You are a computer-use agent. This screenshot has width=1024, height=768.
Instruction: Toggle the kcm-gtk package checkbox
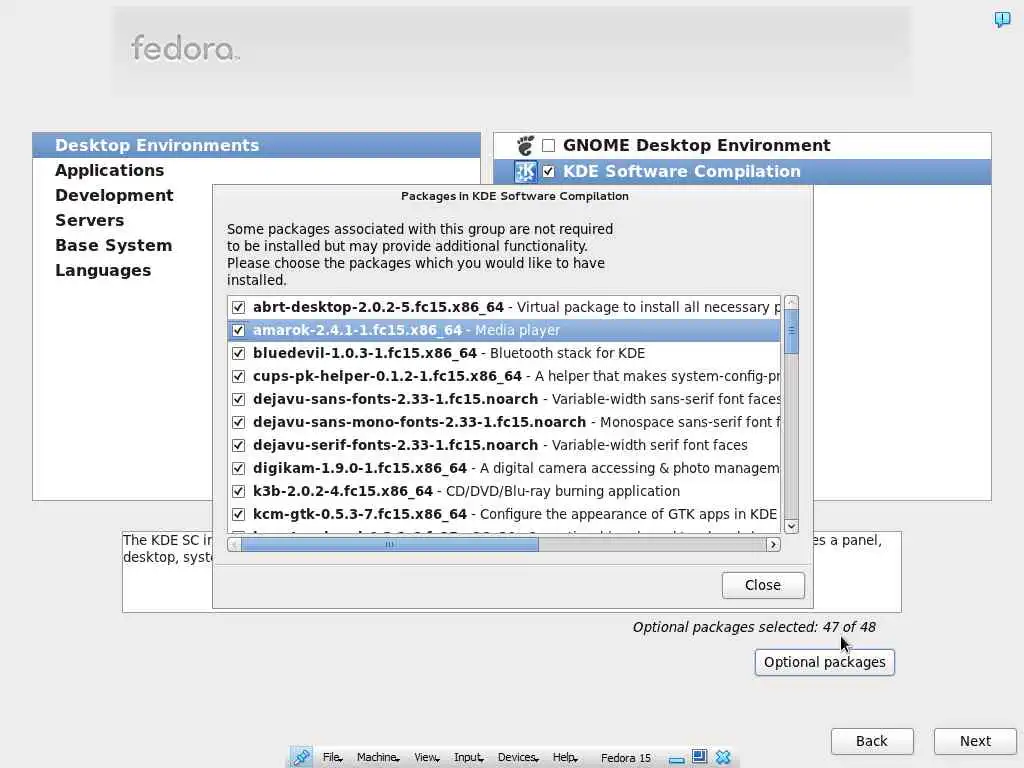(238, 514)
